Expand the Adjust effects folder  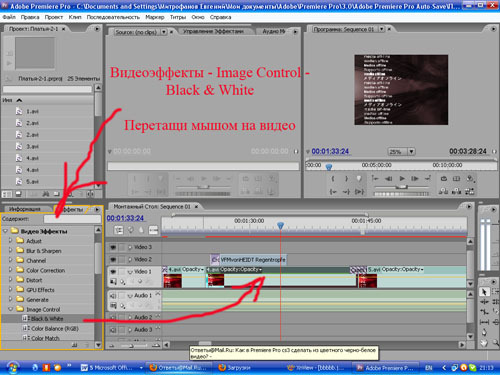[x=10, y=240]
